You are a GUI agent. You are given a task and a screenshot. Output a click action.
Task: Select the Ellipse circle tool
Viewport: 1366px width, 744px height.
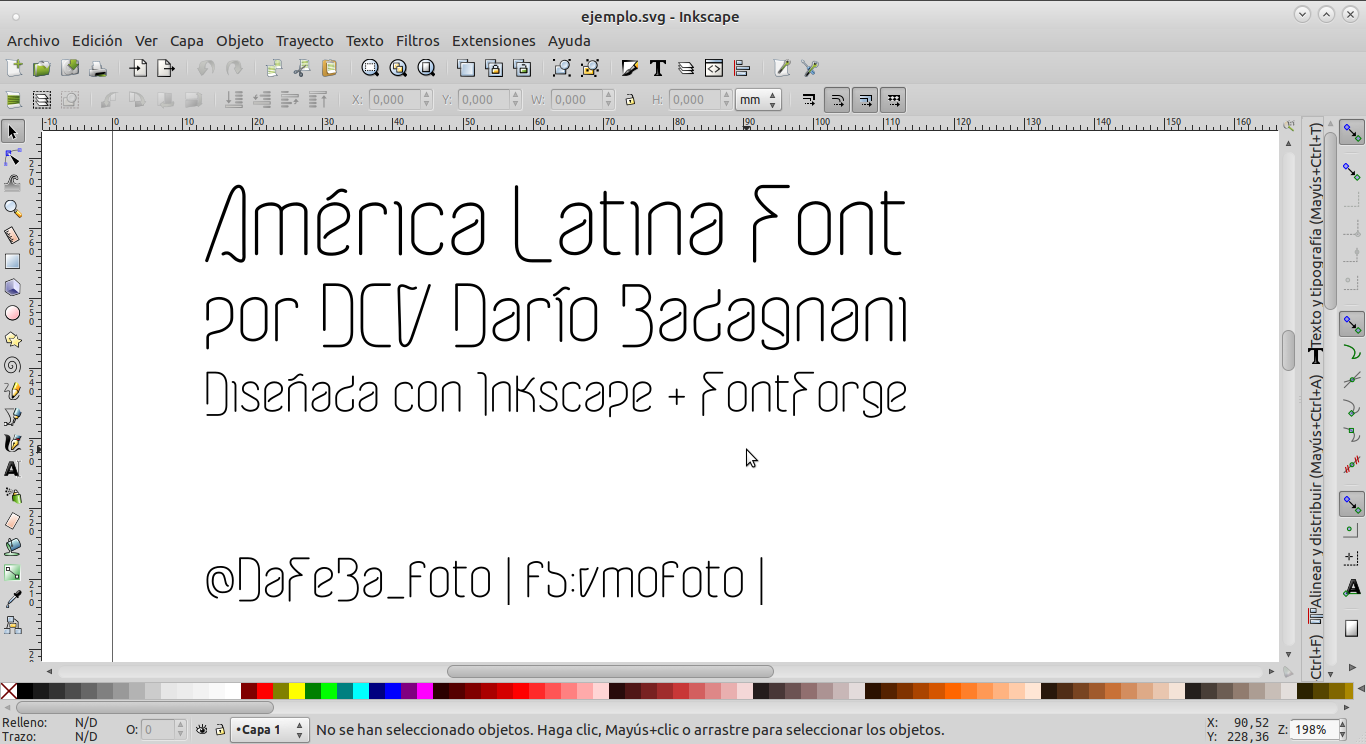click(13, 313)
